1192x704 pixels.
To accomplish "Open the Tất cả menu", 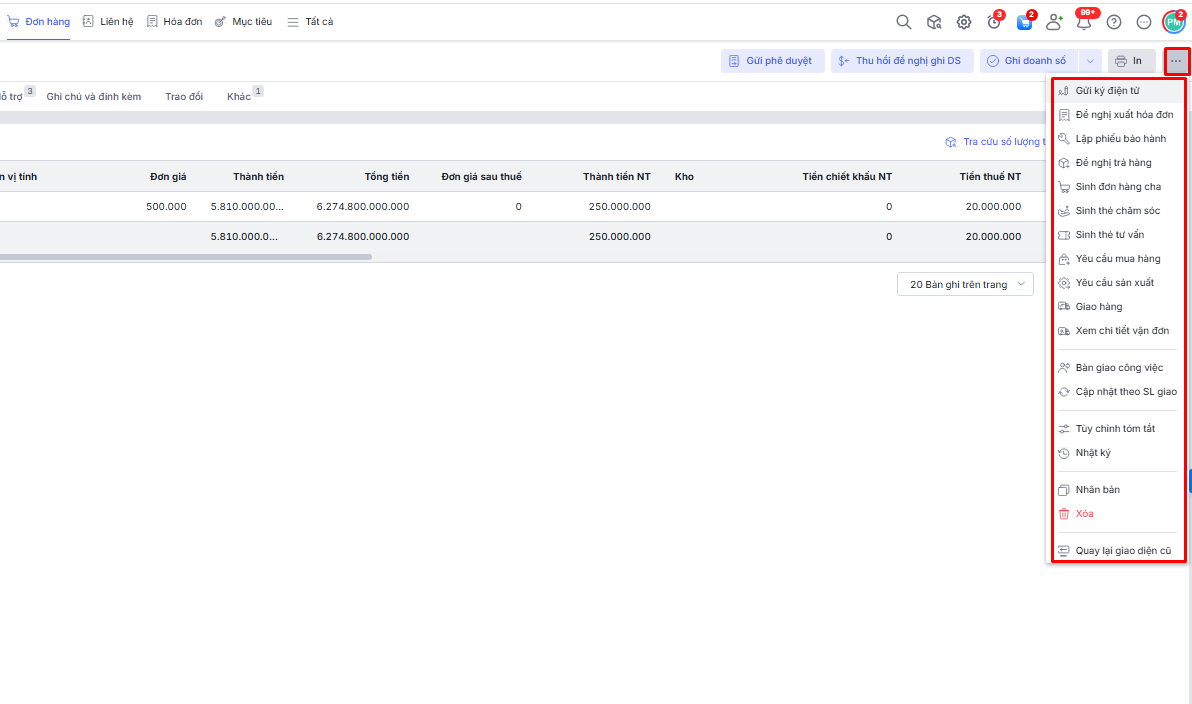I will point(310,22).
